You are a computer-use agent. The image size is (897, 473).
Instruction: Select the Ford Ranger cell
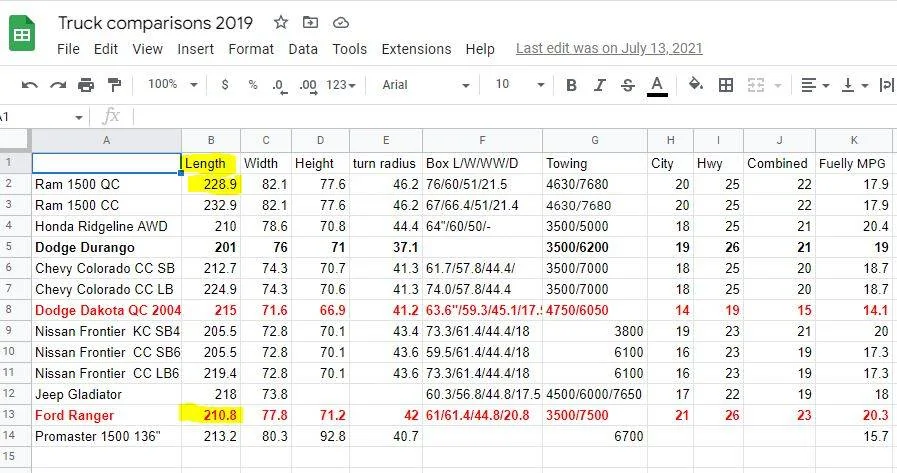click(106, 415)
